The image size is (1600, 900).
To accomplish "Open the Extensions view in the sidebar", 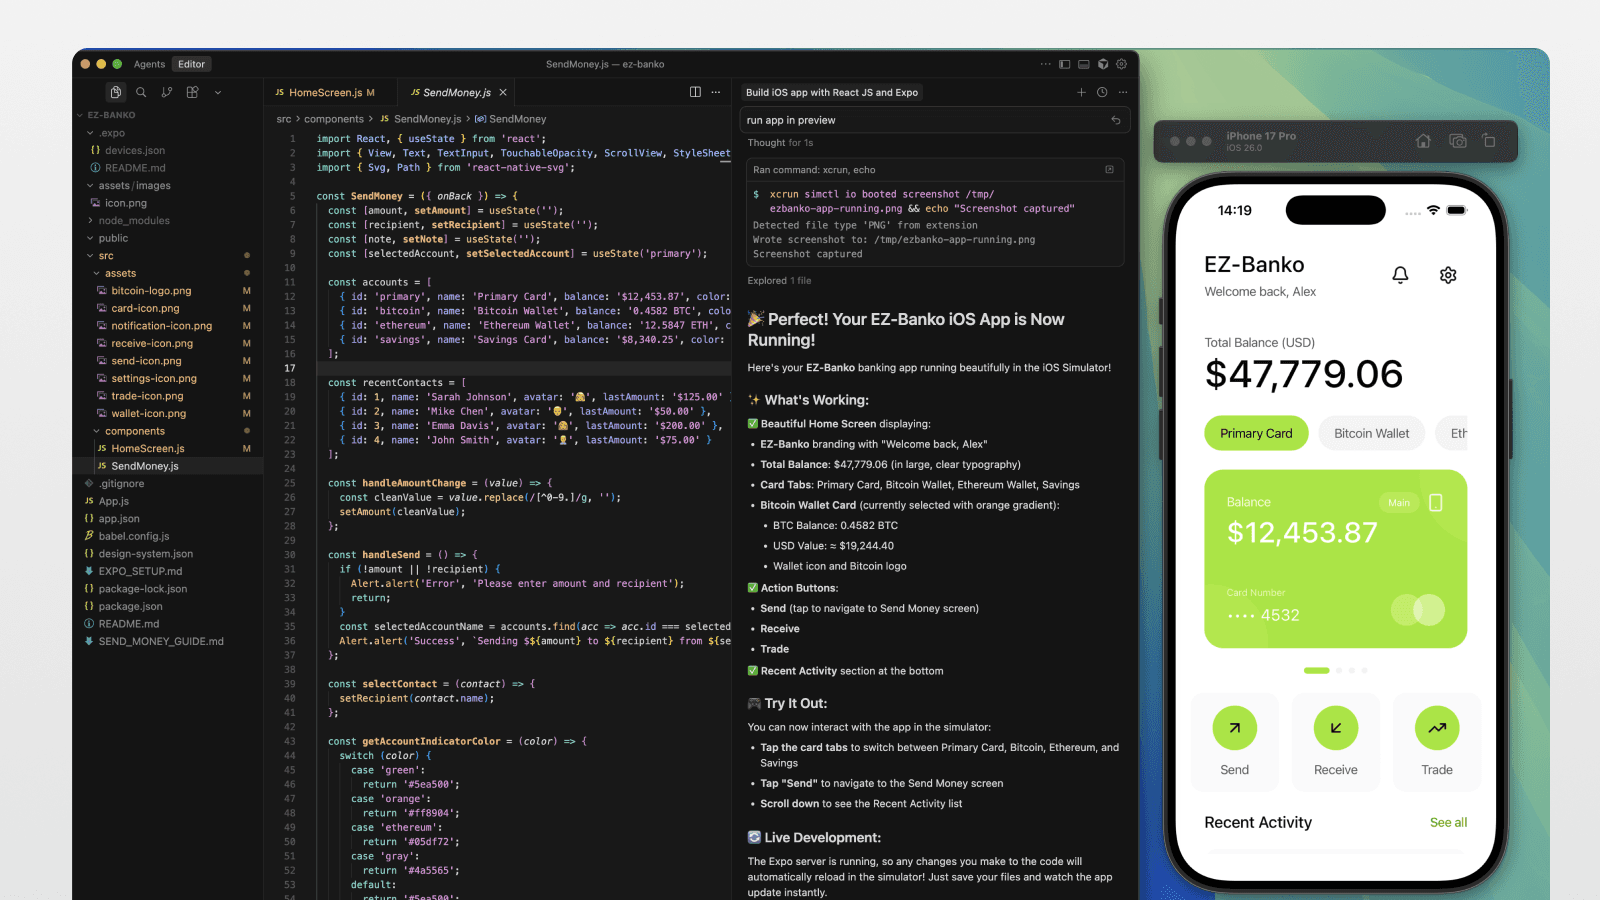I will point(191,92).
